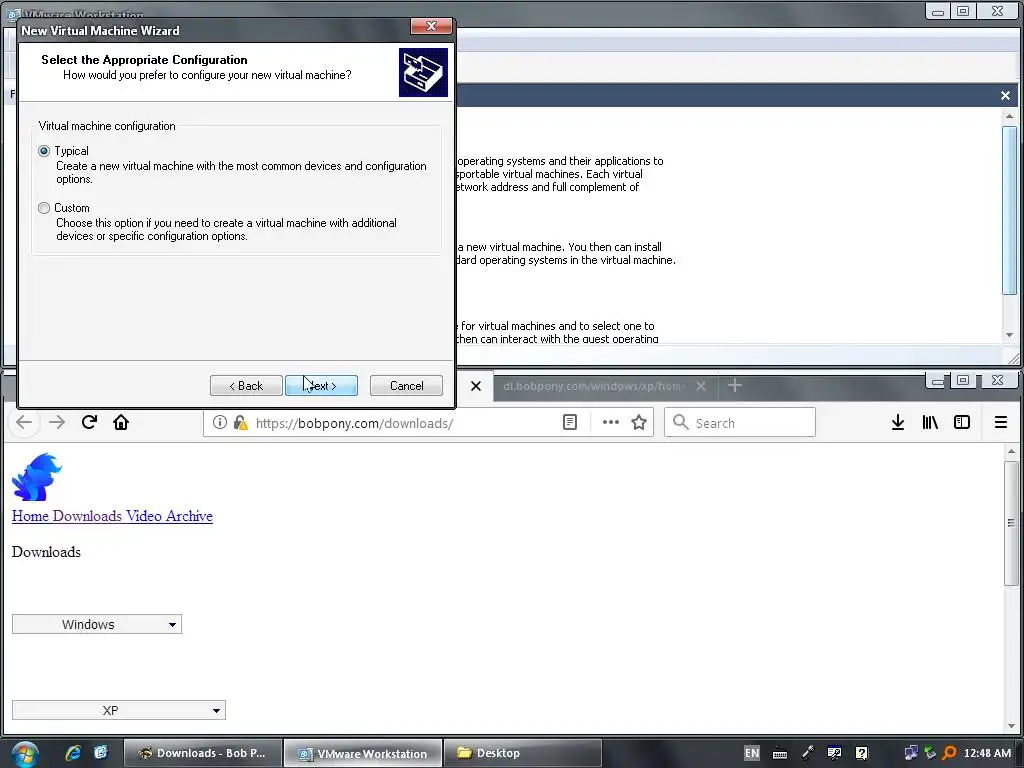Reload the bobpony downloads page

click(x=89, y=423)
